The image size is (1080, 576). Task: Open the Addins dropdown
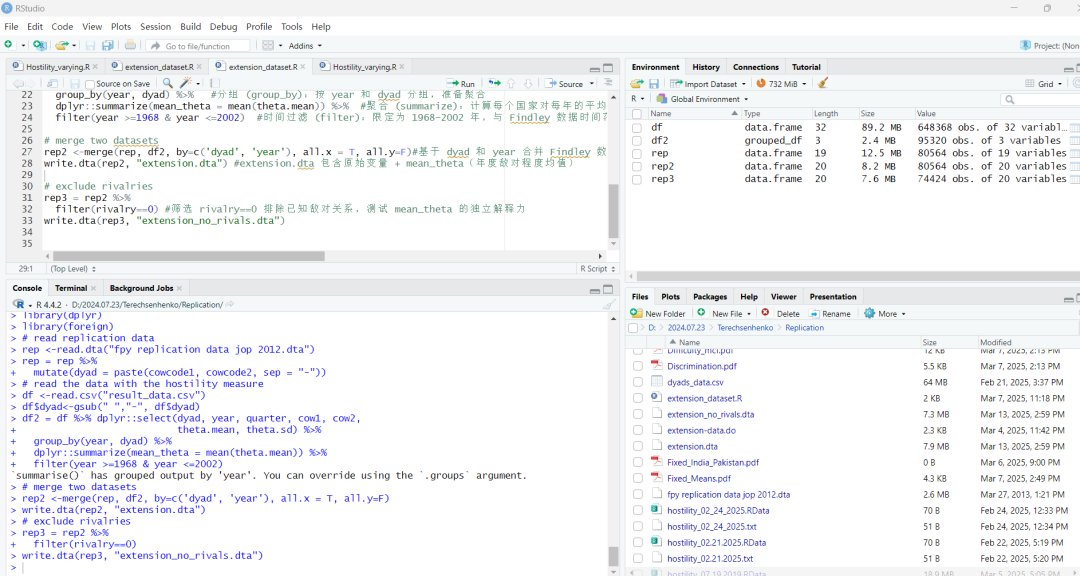click(305, 45)
